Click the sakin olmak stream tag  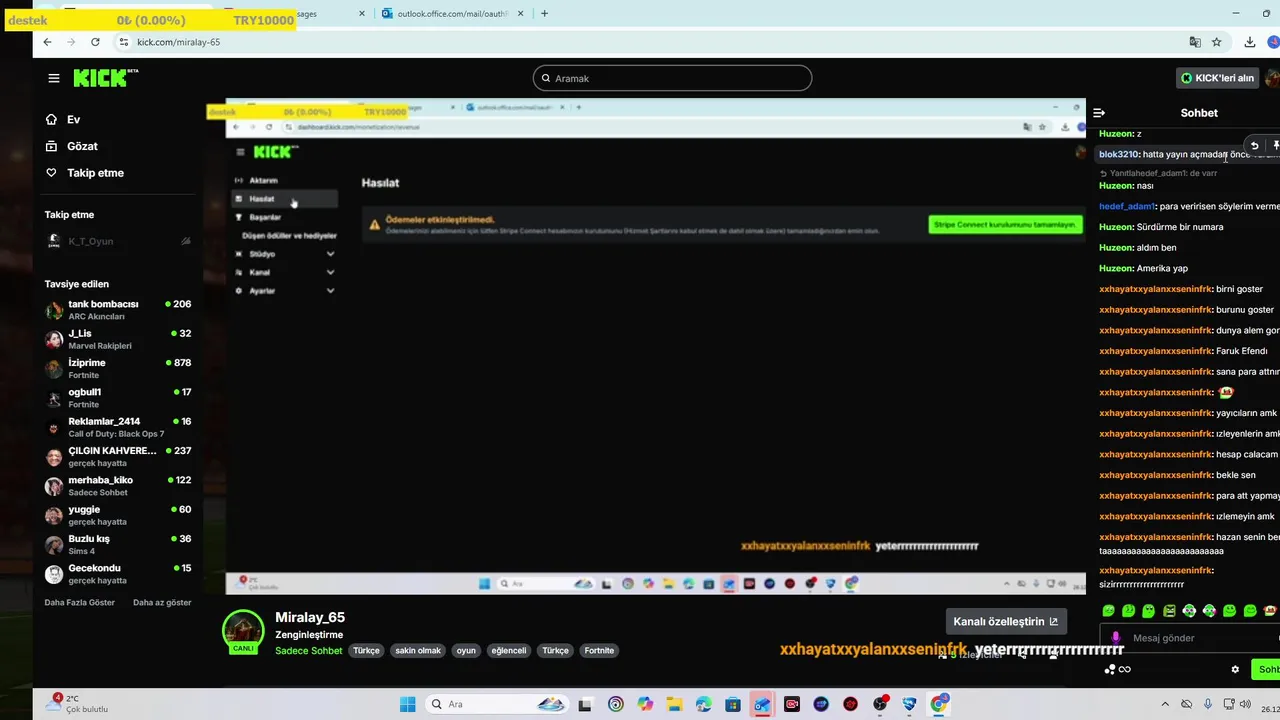point(418,651)
